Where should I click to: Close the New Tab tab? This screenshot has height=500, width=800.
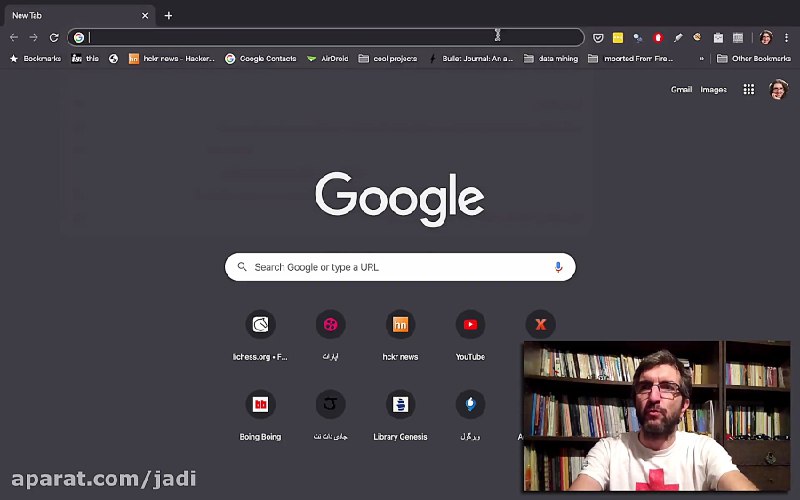pyautogui.click(x=145, y=15)
